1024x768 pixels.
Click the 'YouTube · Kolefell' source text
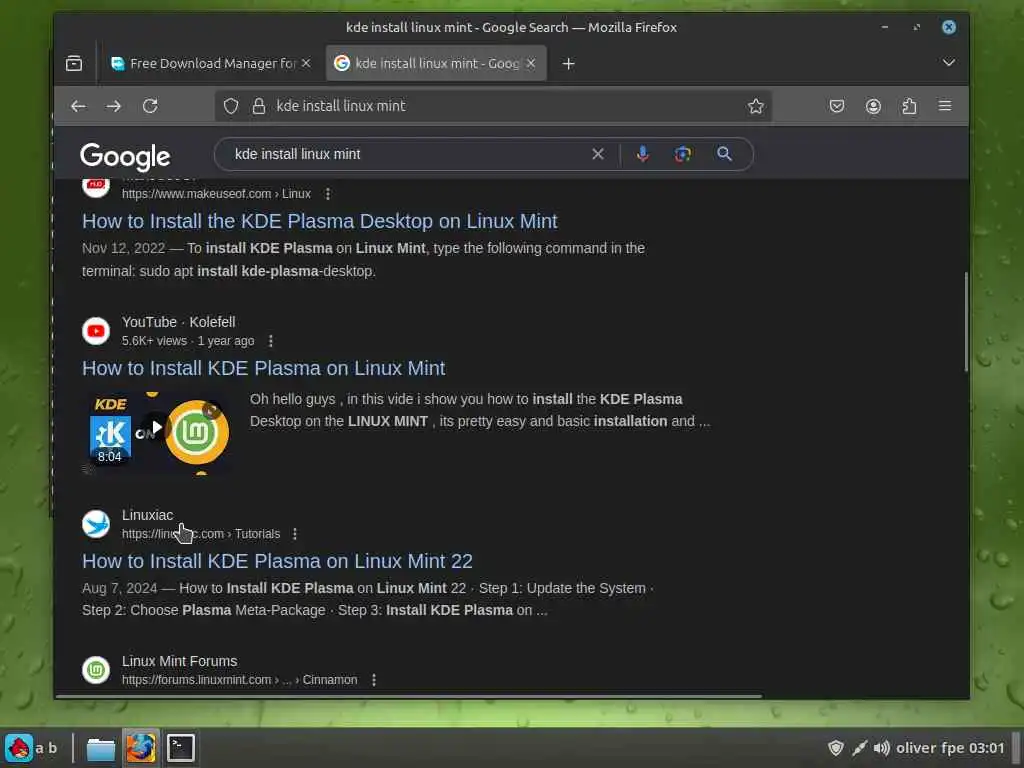pyautogui.click(x=178, y=322)
